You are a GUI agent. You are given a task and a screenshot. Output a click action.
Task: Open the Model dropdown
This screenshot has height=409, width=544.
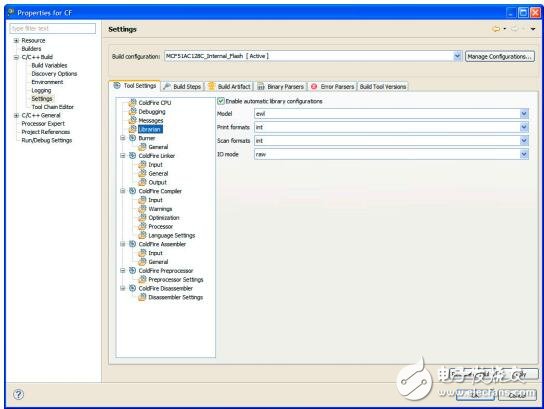point(524,113)
